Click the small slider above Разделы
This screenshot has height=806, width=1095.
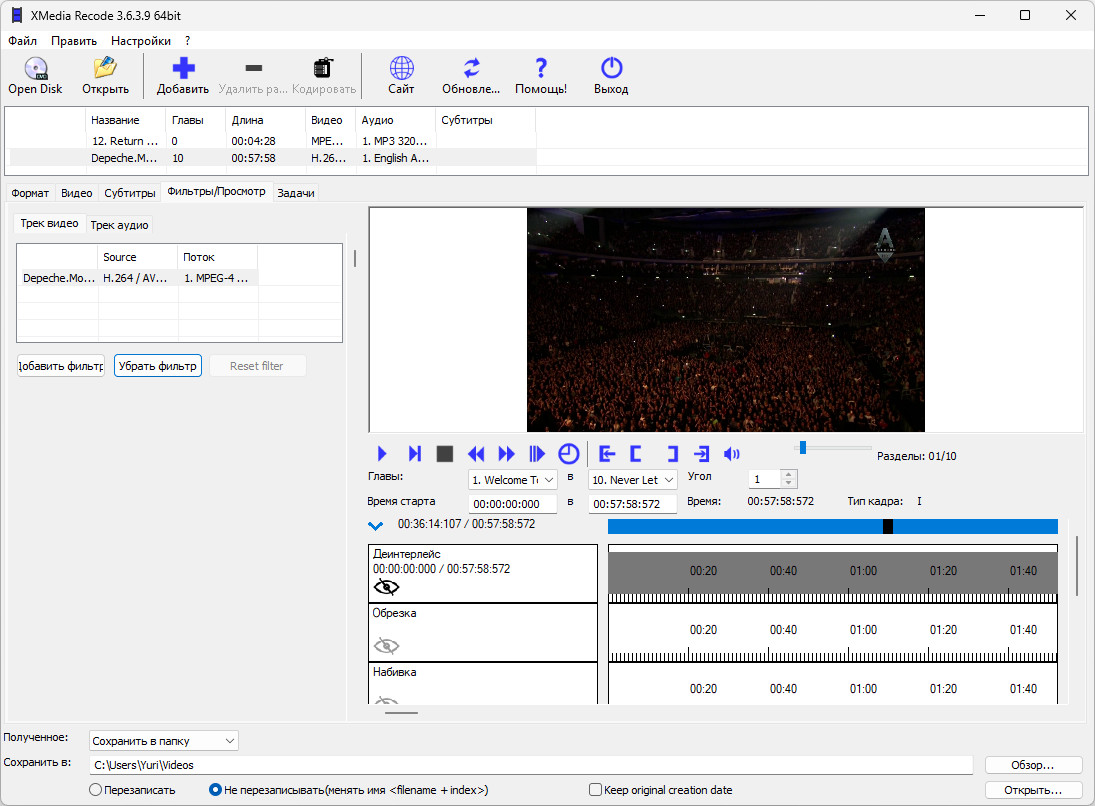(803, 448)
